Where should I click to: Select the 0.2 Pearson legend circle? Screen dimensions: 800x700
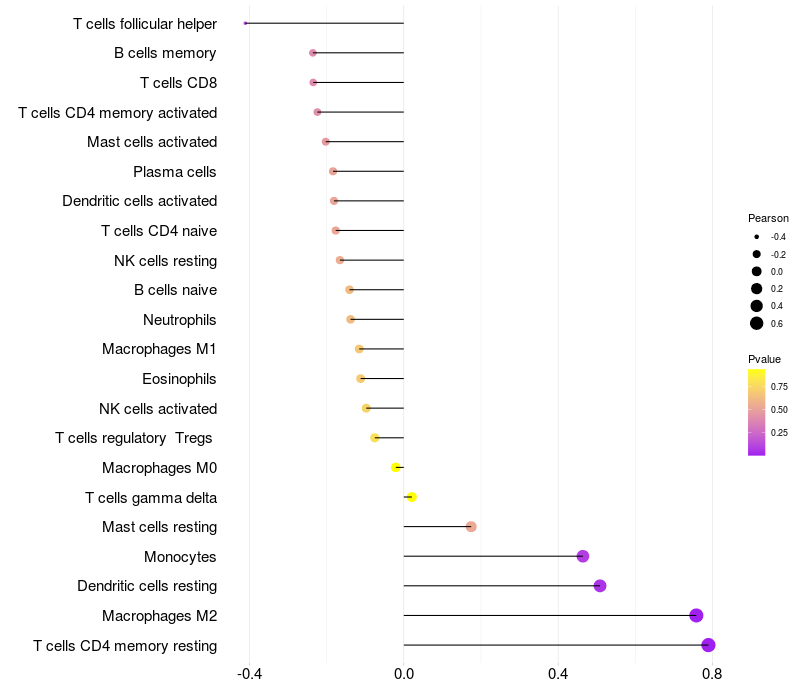[x=757, y=289]
